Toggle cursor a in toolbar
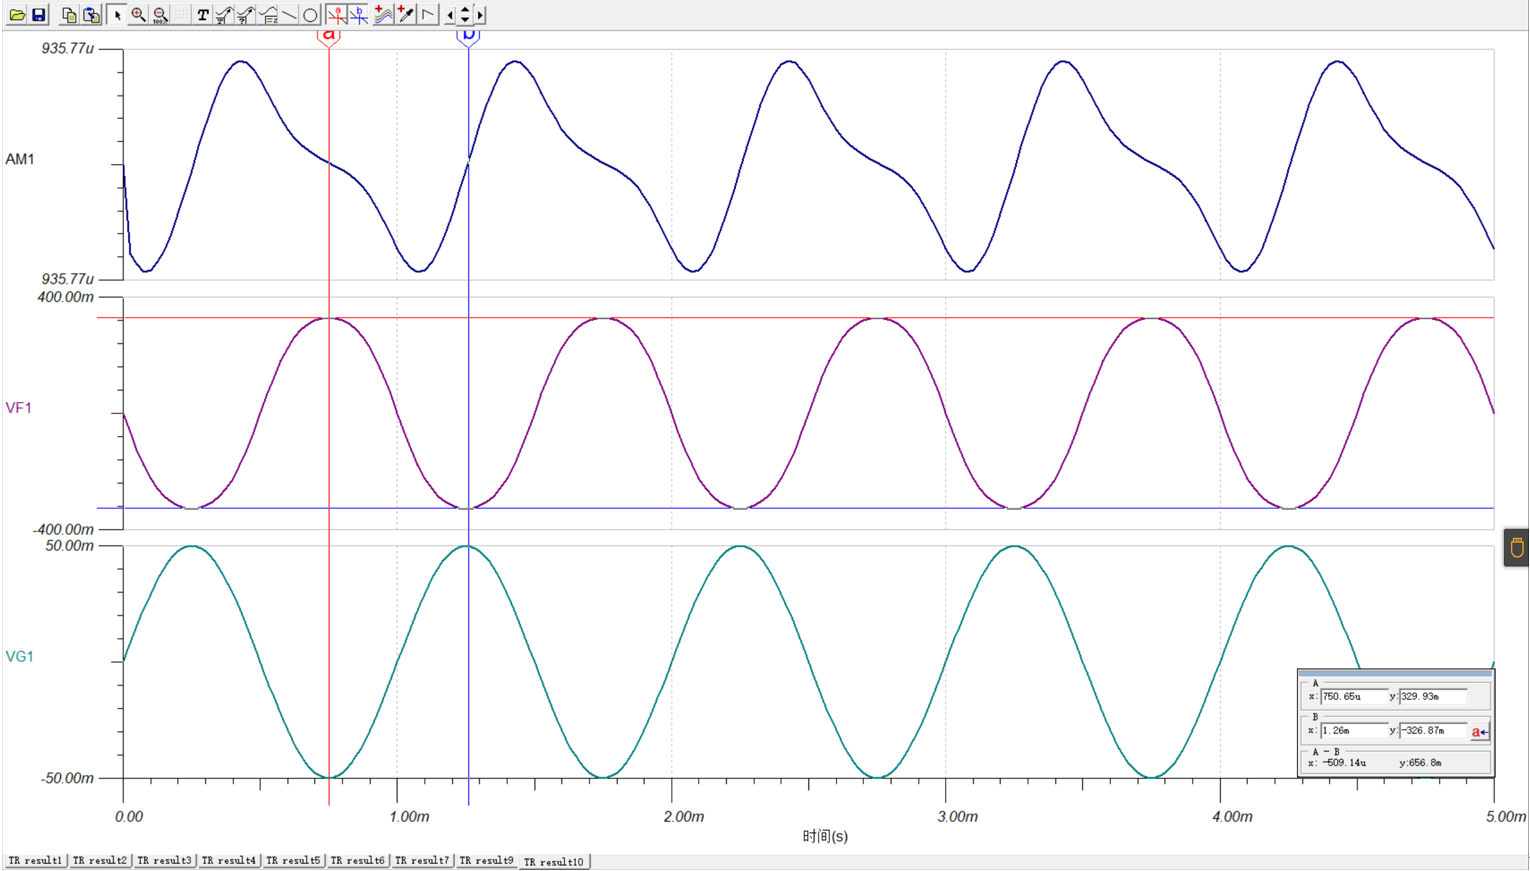 point(336,14)
